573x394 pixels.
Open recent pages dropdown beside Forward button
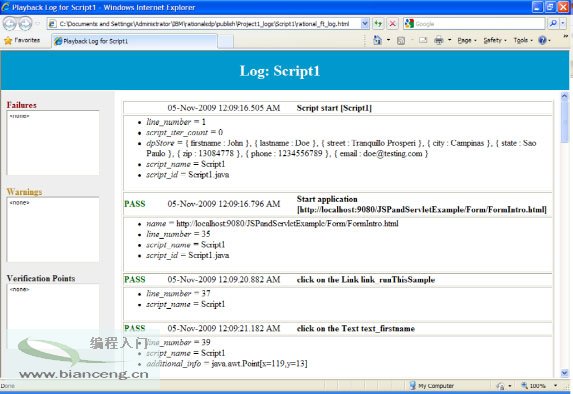37,24
